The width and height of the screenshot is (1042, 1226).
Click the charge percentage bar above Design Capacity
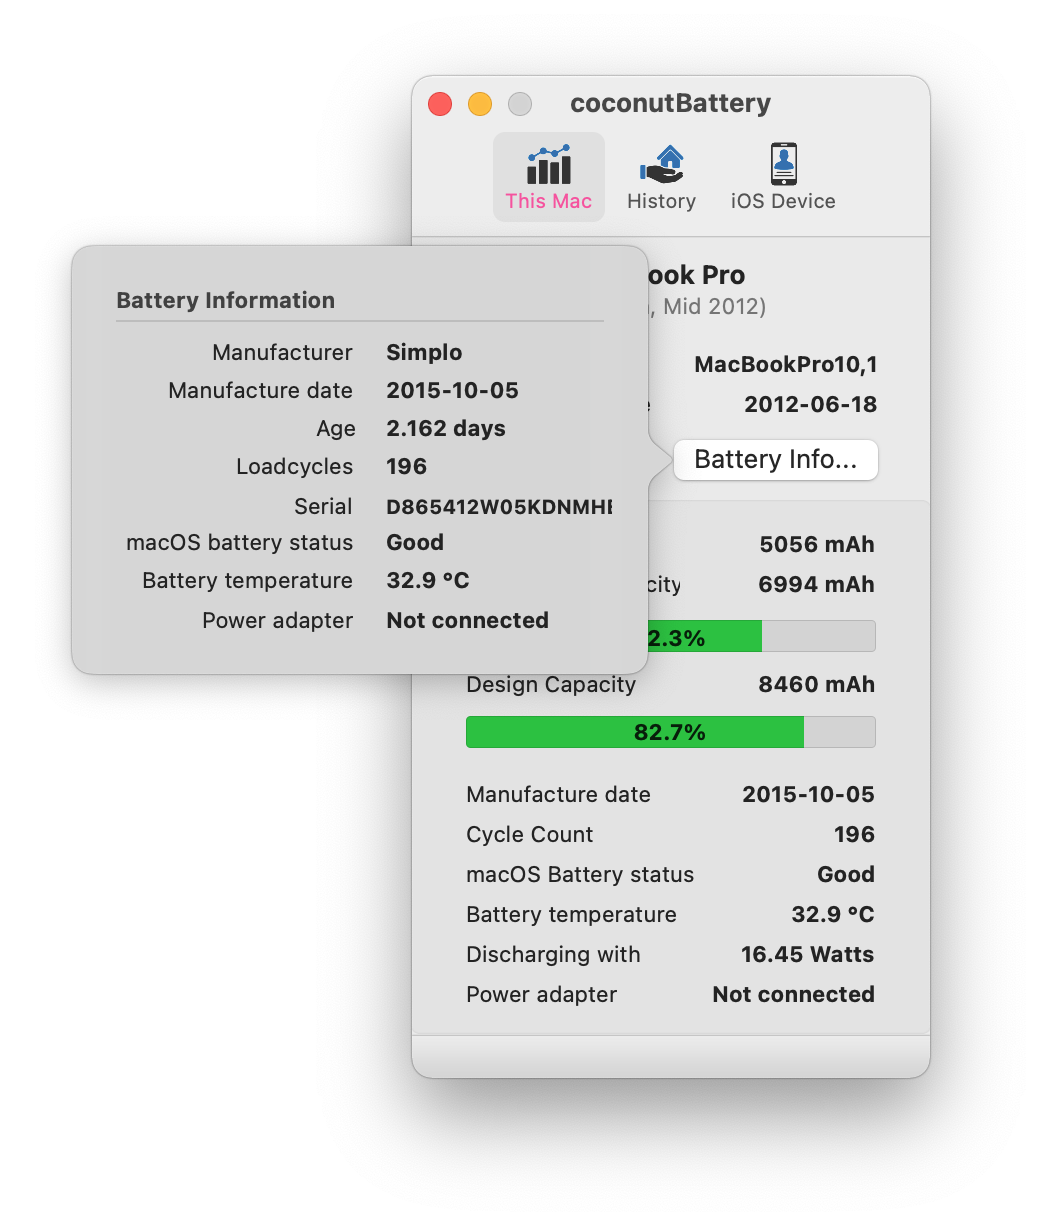[x=762, y=637]
